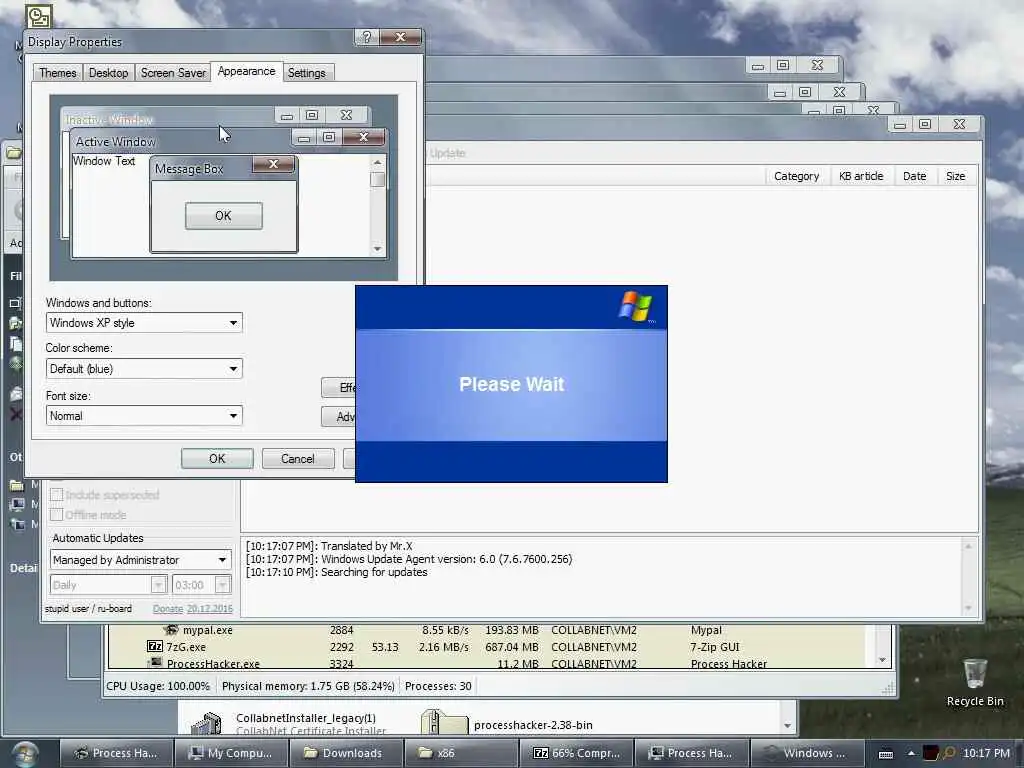Click the CollabnetInstaller_legacy(1) file icon

click(x=206, y=723)
